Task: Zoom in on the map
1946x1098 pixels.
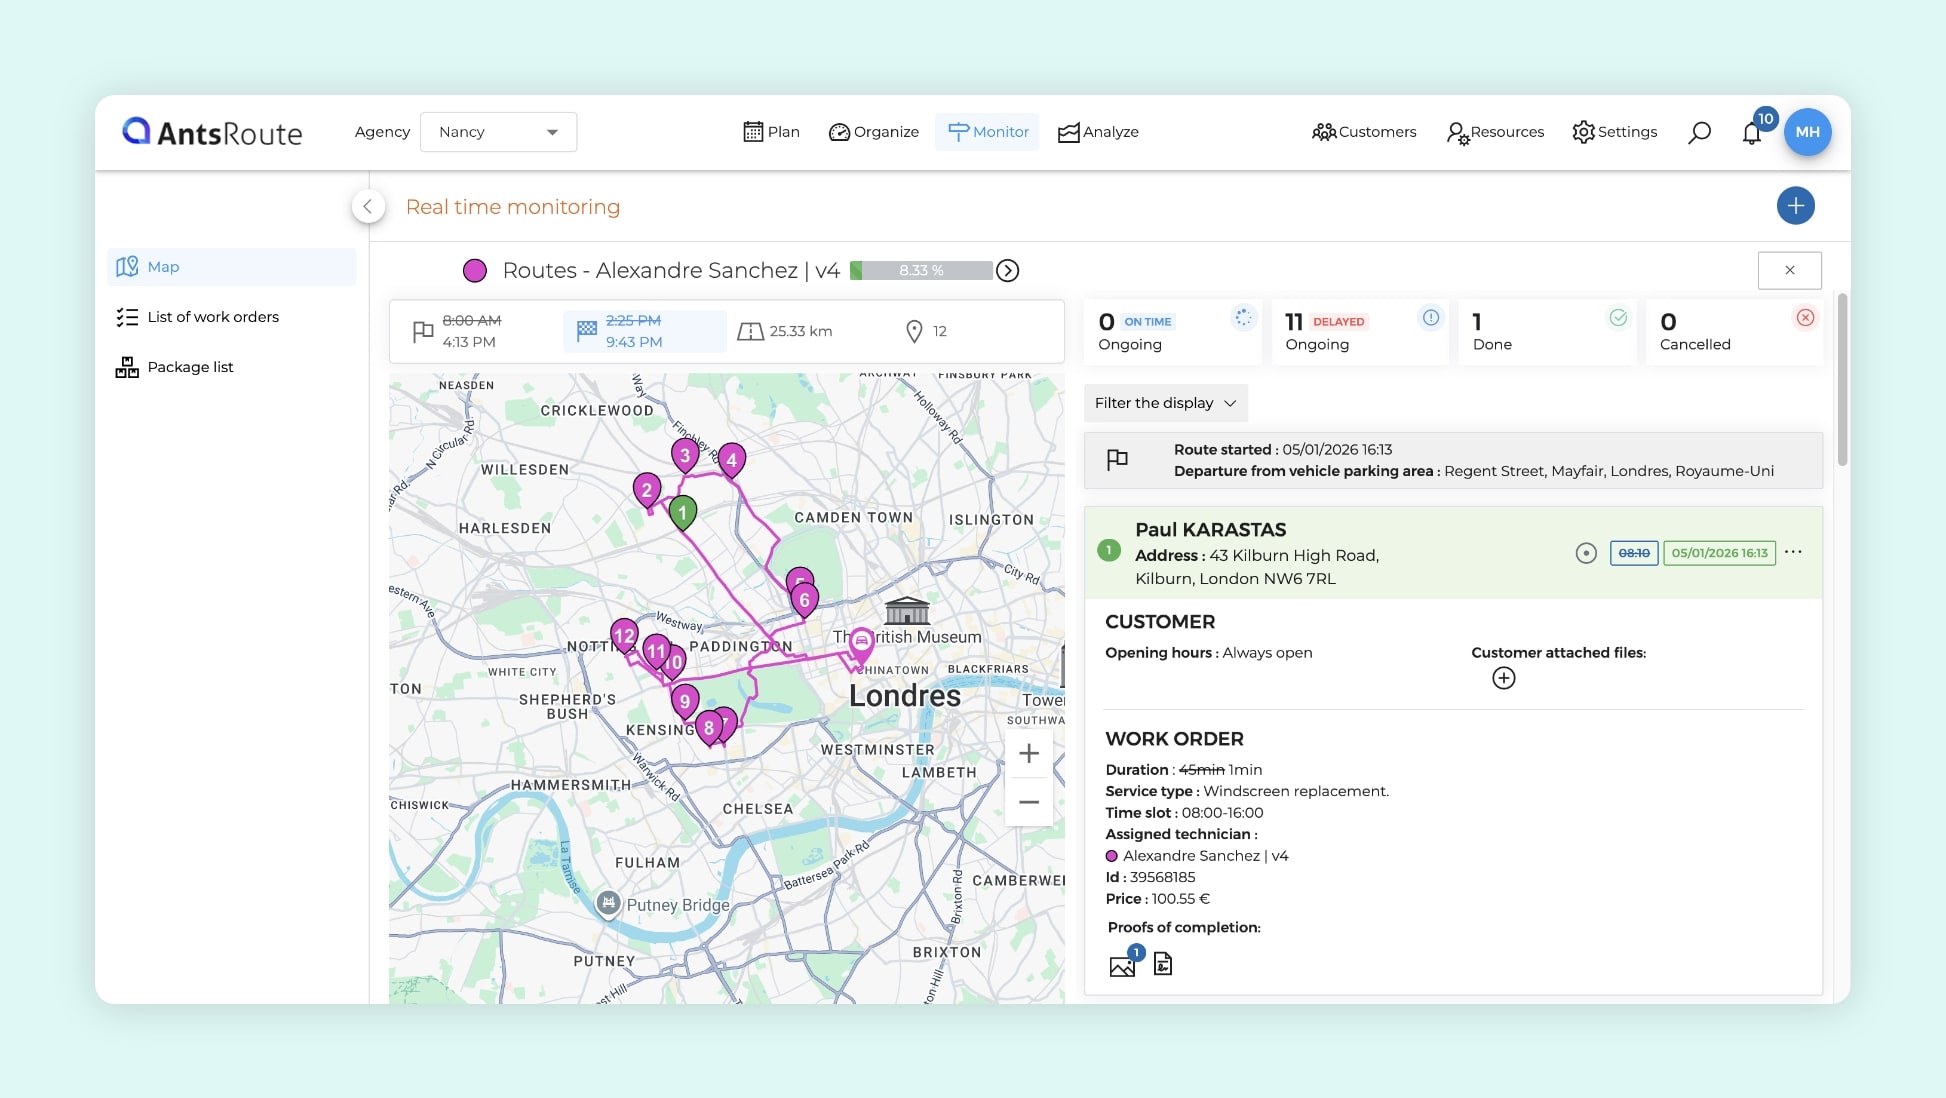Action: (1028, 754)
